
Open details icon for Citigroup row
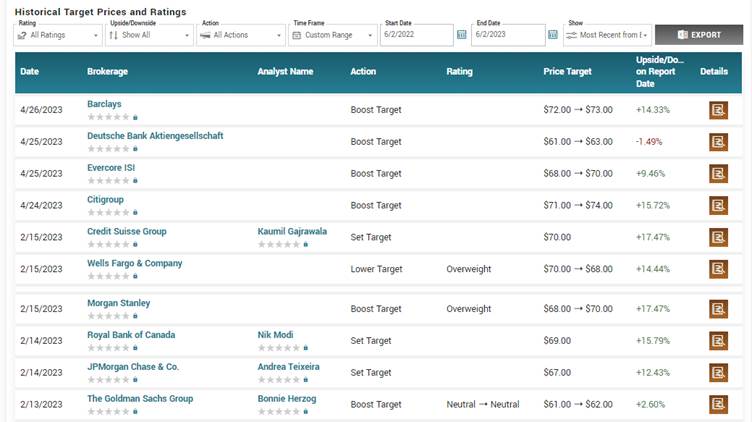coord(718,206)
